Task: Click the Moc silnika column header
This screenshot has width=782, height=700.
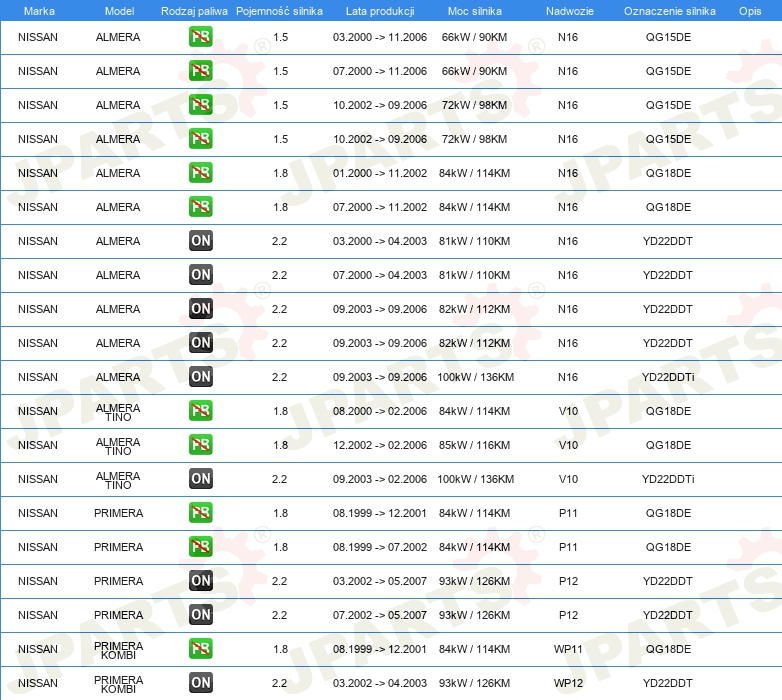Action: [x=475, y=11]
